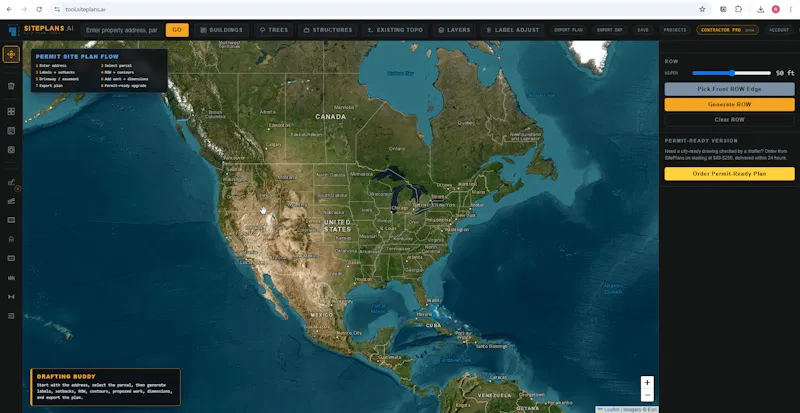Open the browser extensions puzzle icon
The width and height of the screenshot is (800, 413).
coord(738,9)
